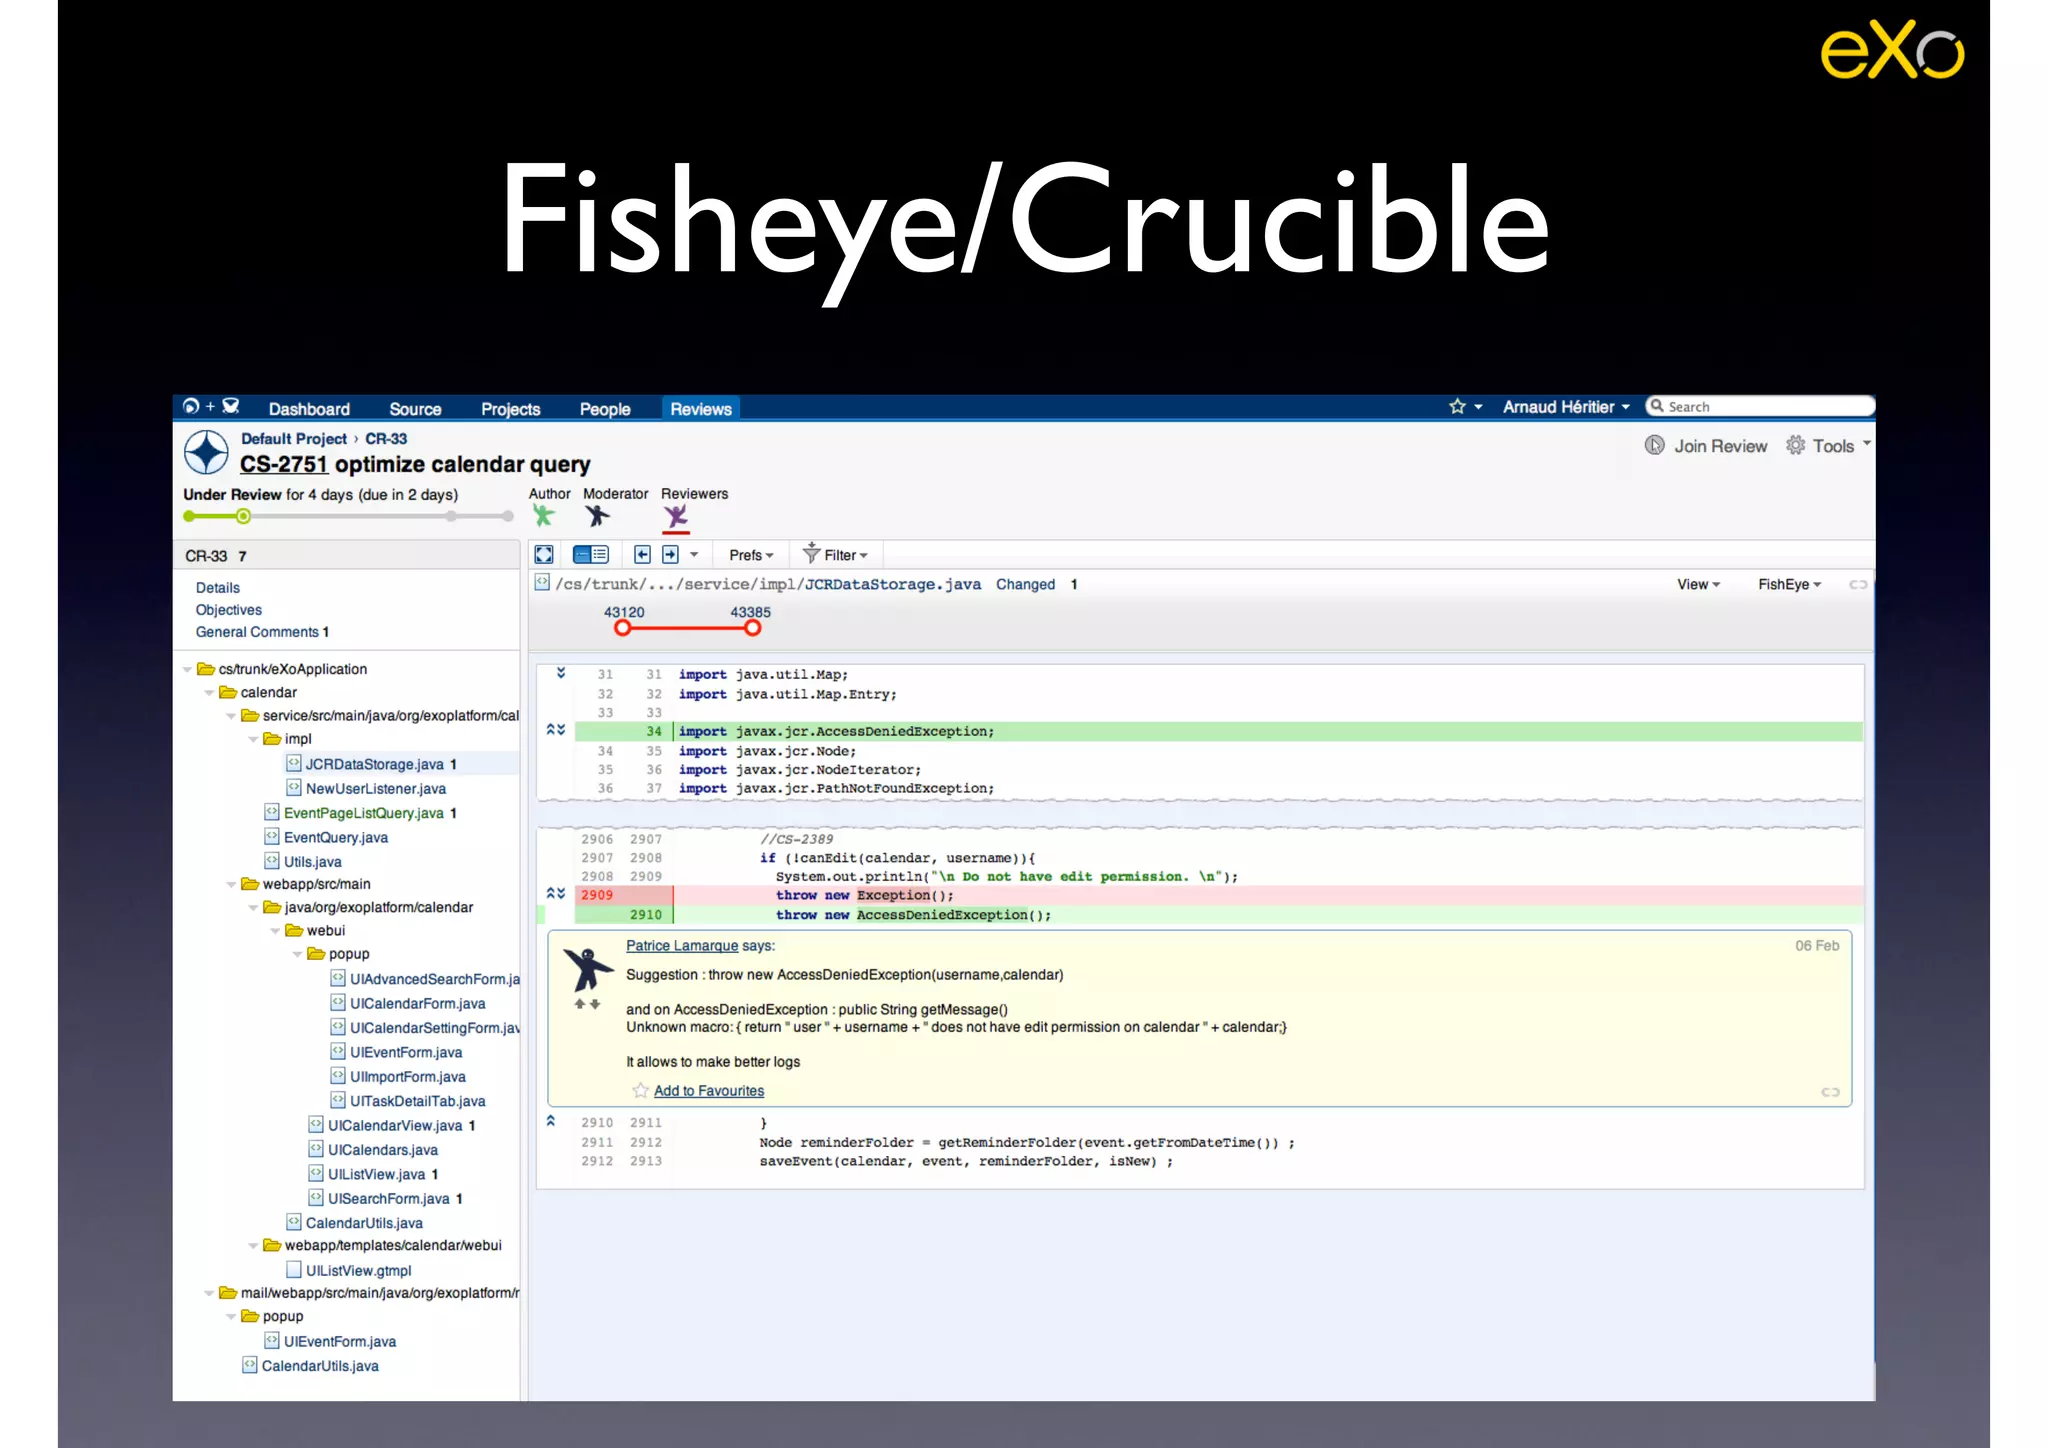Viewport: 2048px width, 1448px height.
Task: Click the Add to Favourites link
Action: pyautogui.click(x=709, y=1091)
